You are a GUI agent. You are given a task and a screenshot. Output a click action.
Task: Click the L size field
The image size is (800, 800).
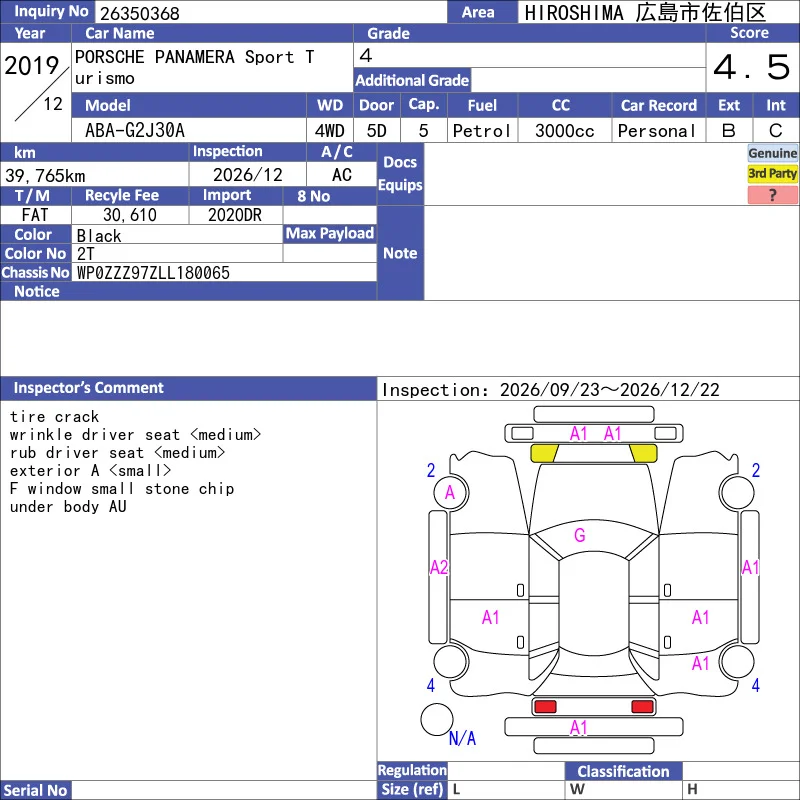pos(506,790)
